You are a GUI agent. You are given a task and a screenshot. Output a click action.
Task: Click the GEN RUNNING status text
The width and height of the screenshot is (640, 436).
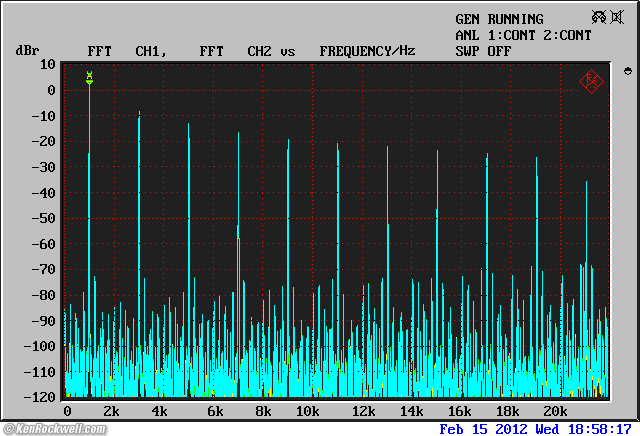pos(499,19)
